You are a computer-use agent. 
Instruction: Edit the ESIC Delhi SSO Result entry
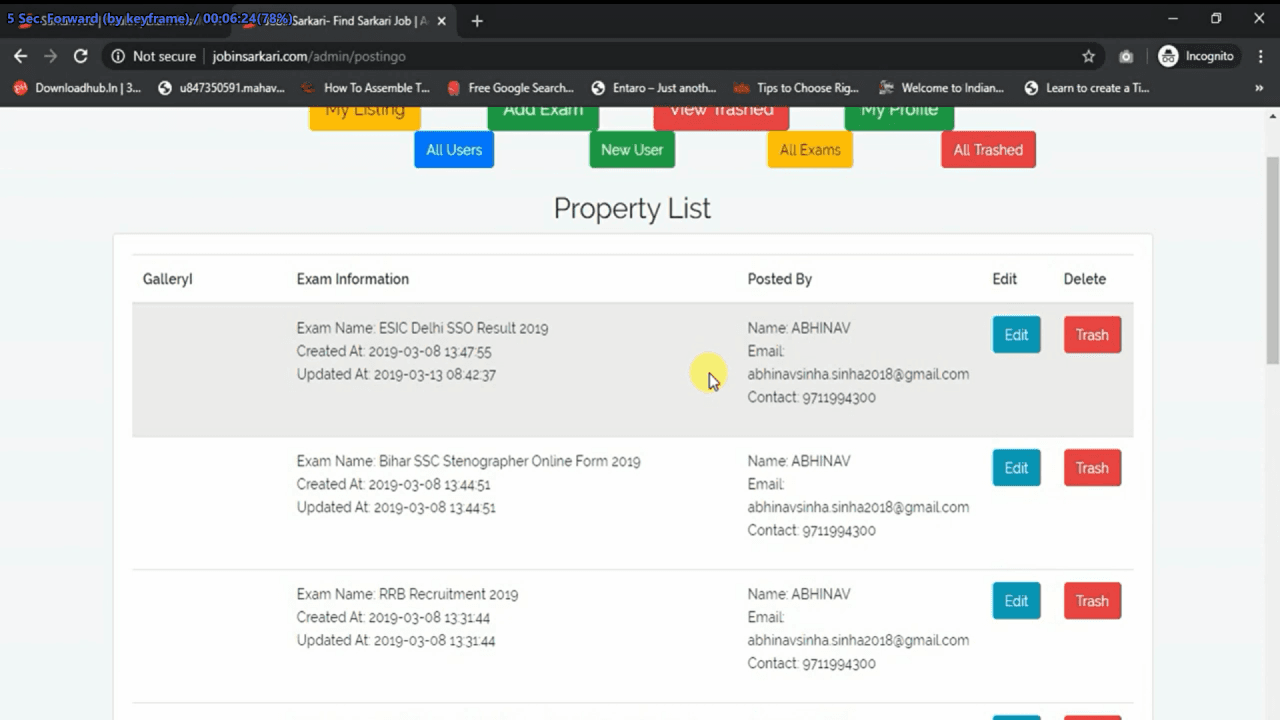(x=1016, y=335)
